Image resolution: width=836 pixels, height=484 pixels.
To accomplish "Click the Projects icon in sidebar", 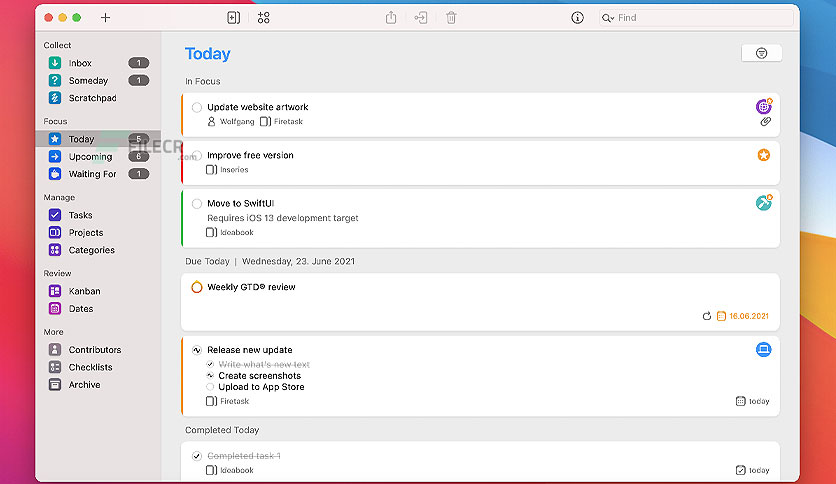I will (55, 232).
